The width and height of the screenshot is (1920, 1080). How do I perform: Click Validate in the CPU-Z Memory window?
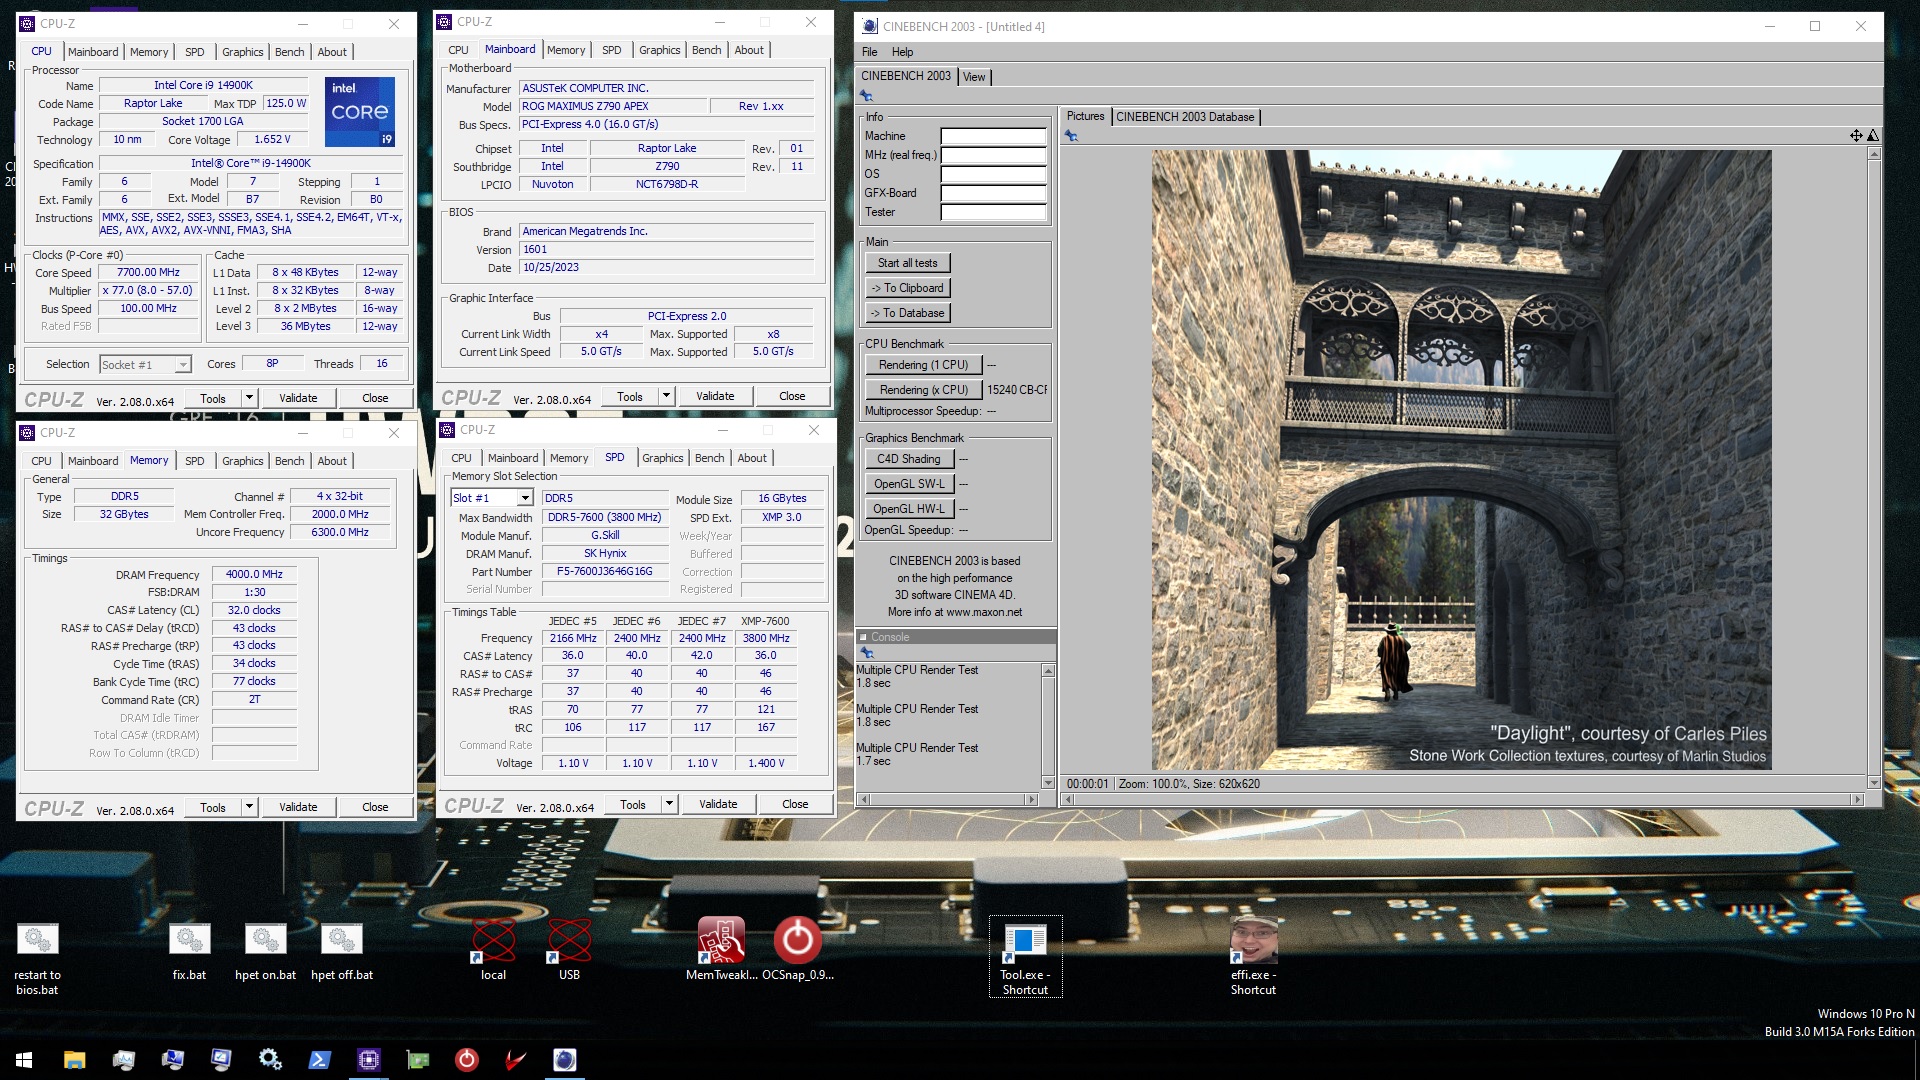[298, 807]
